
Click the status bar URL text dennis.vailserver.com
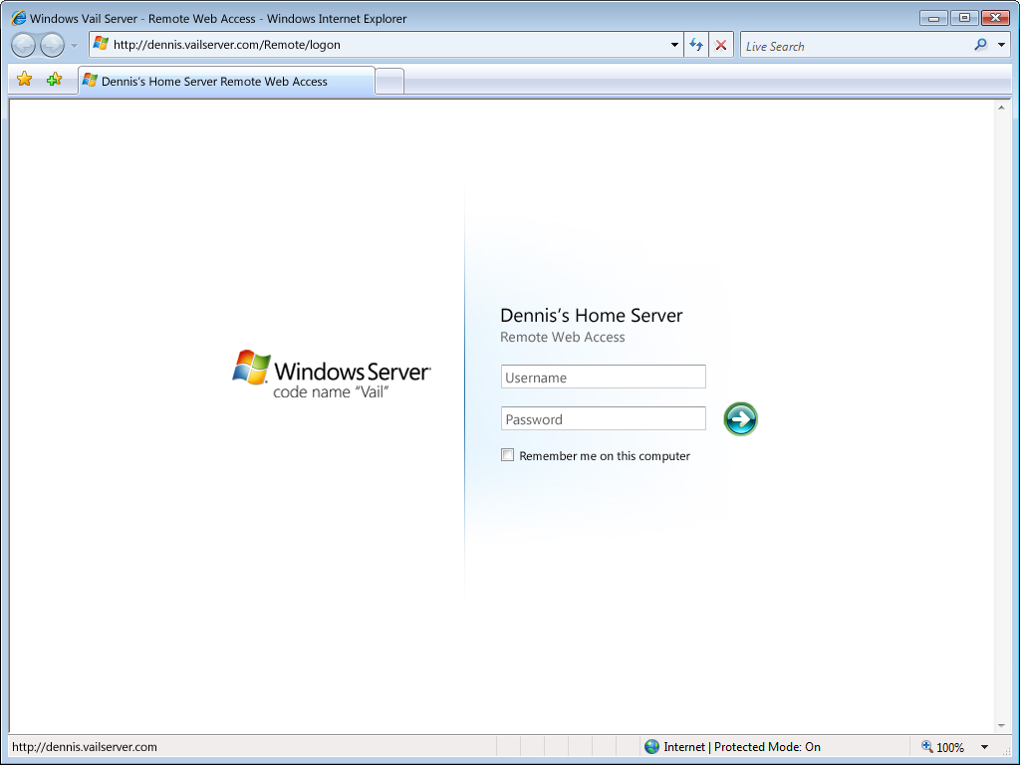pyautogui.click(x=85, y=747)
